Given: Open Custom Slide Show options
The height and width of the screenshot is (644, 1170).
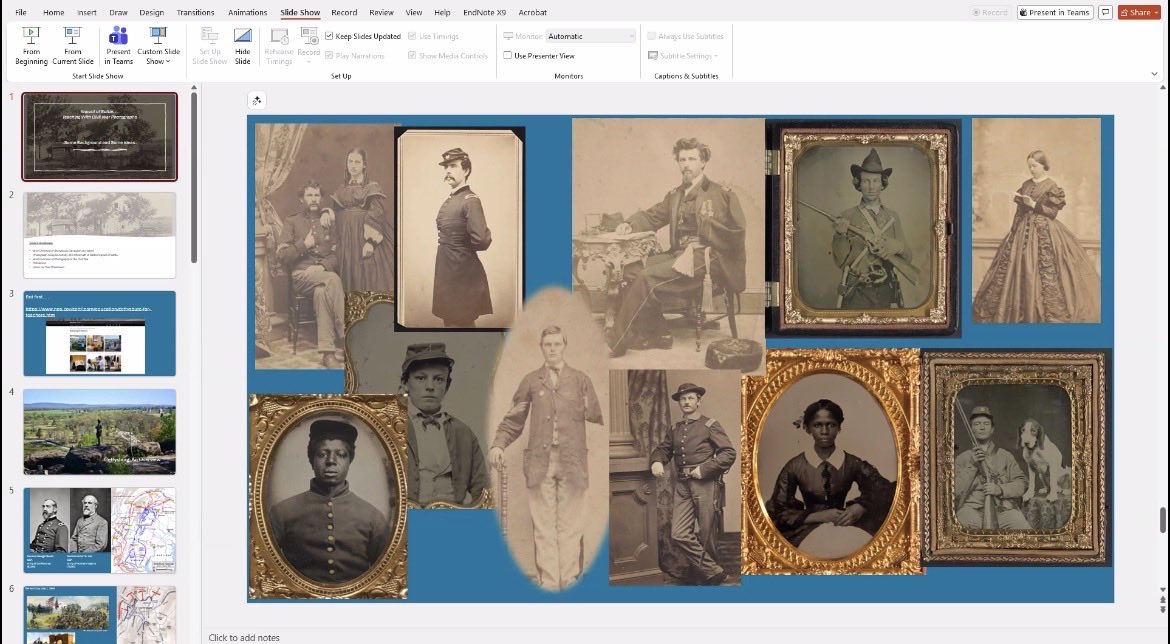Looking at the screenshot, I should 158,46.
